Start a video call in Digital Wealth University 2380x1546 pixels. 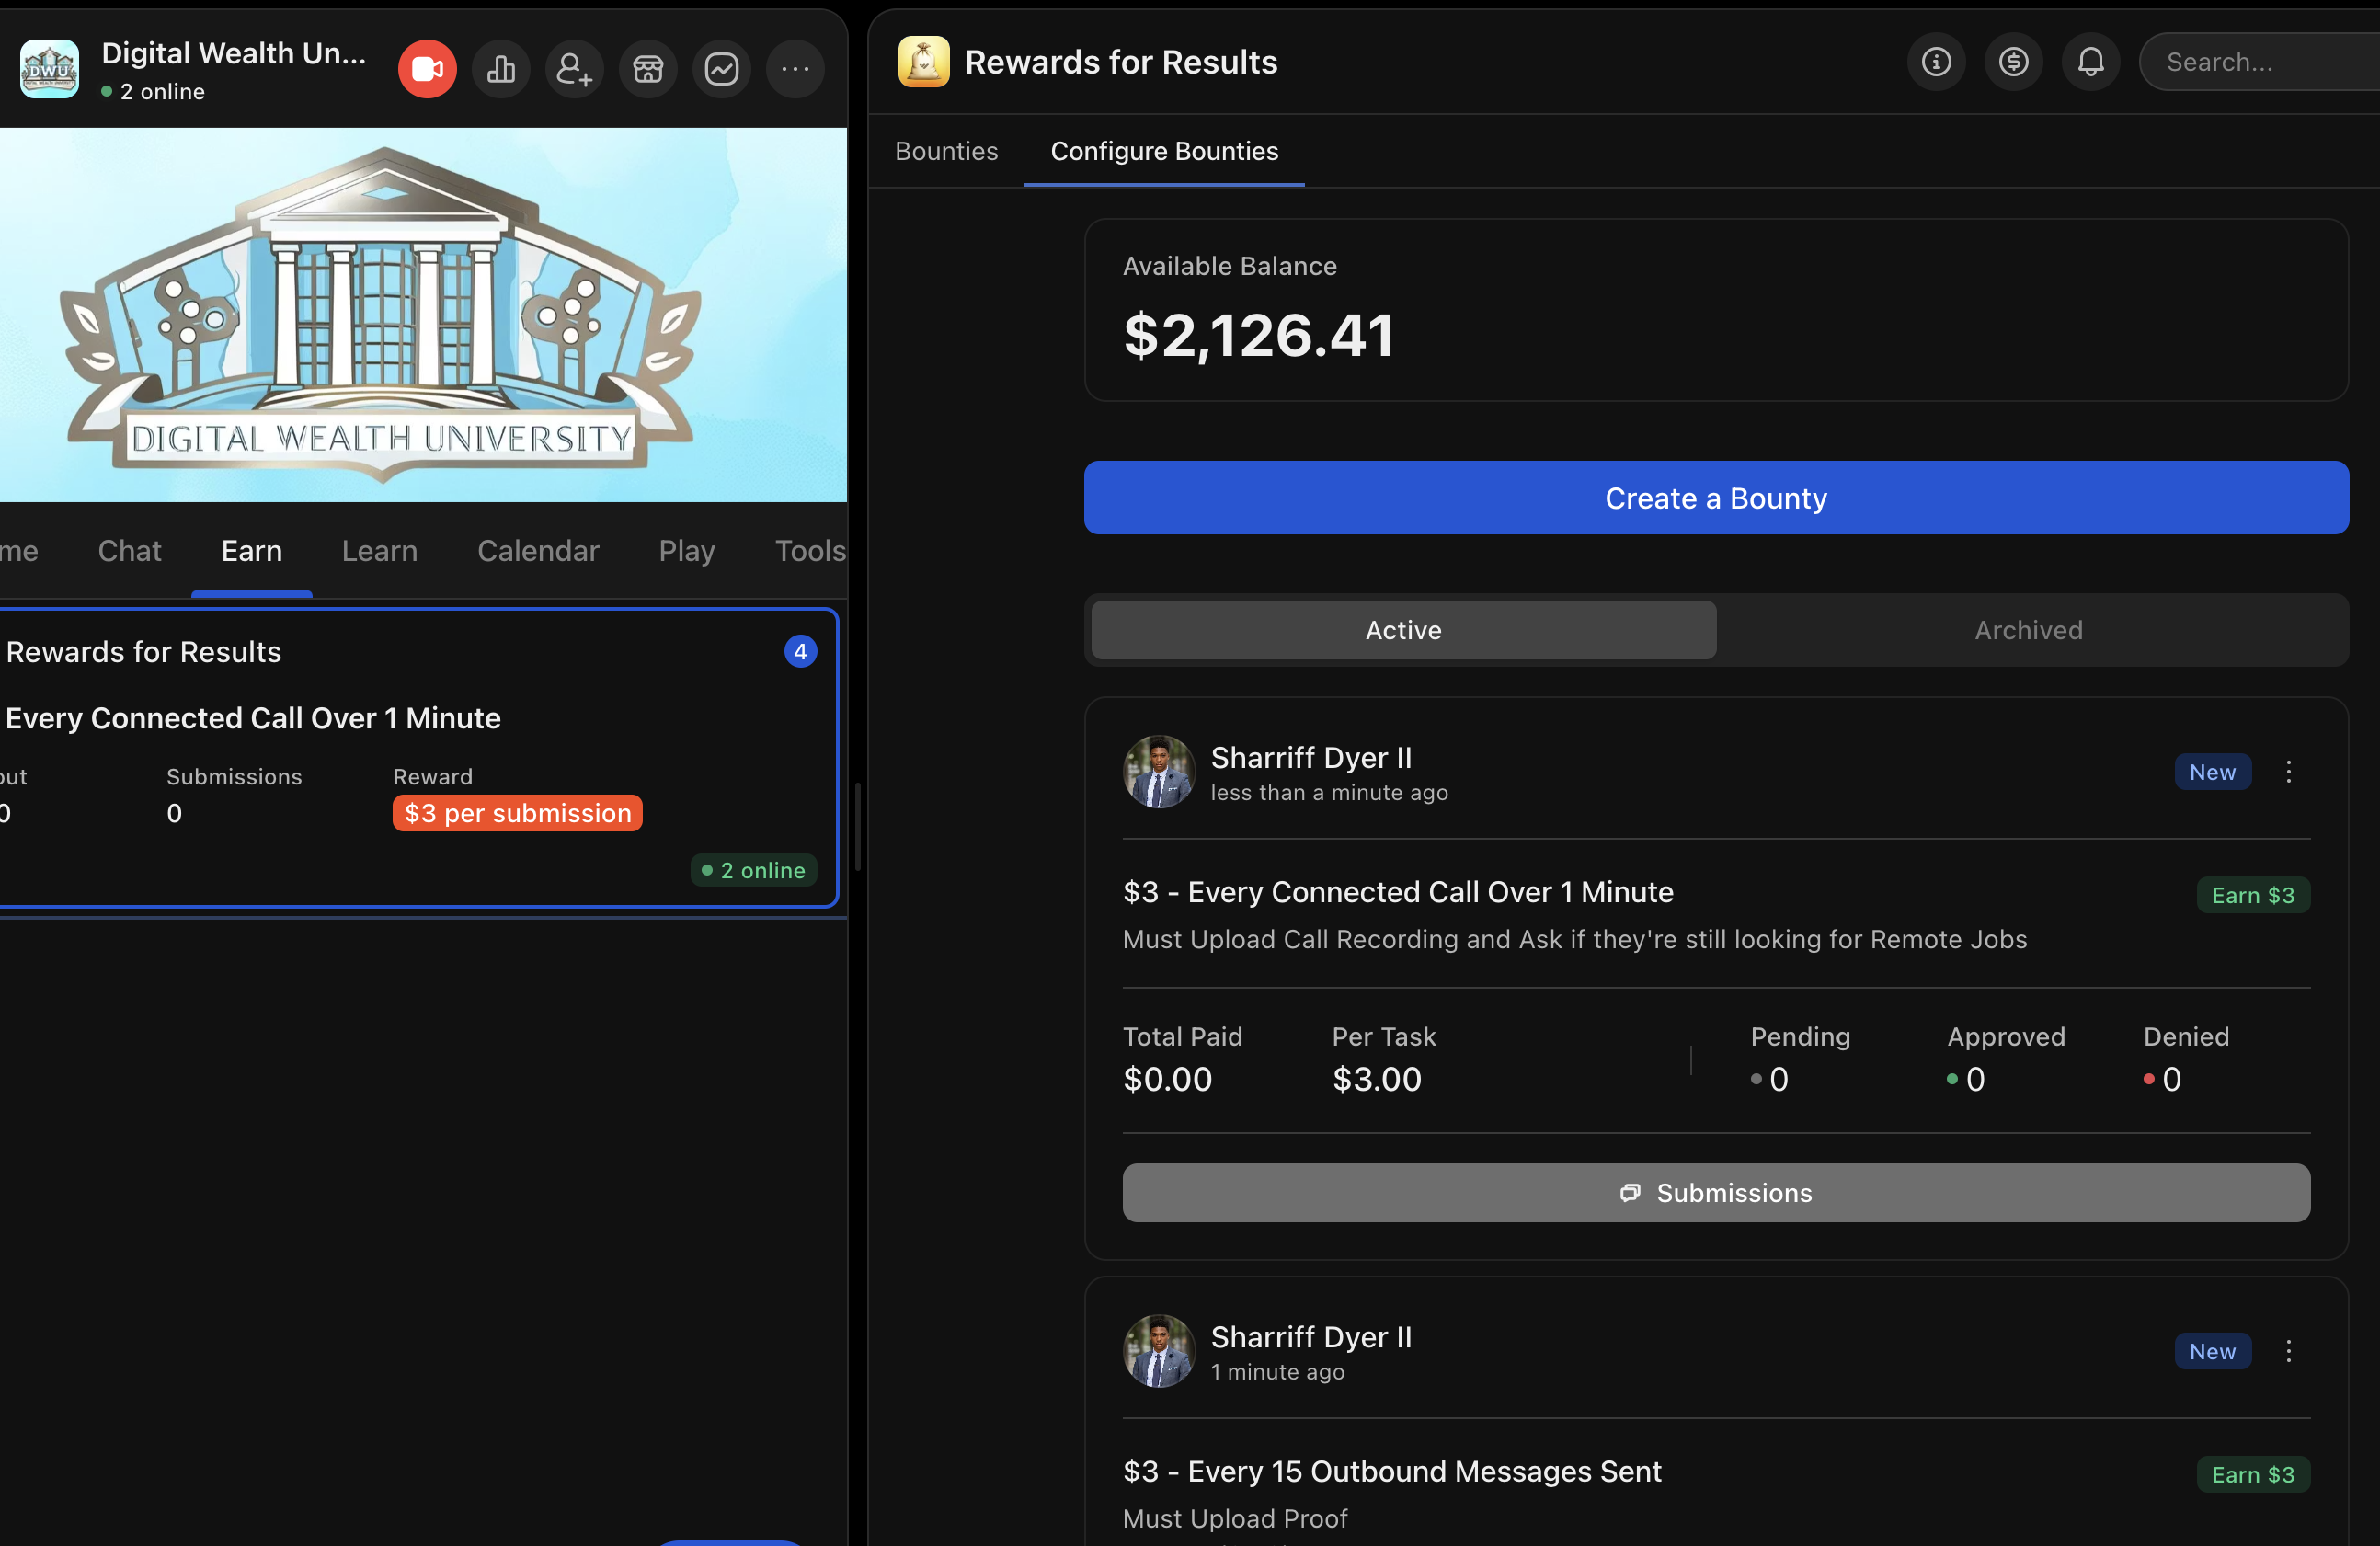pyautogui.click(x=426, y=68)
